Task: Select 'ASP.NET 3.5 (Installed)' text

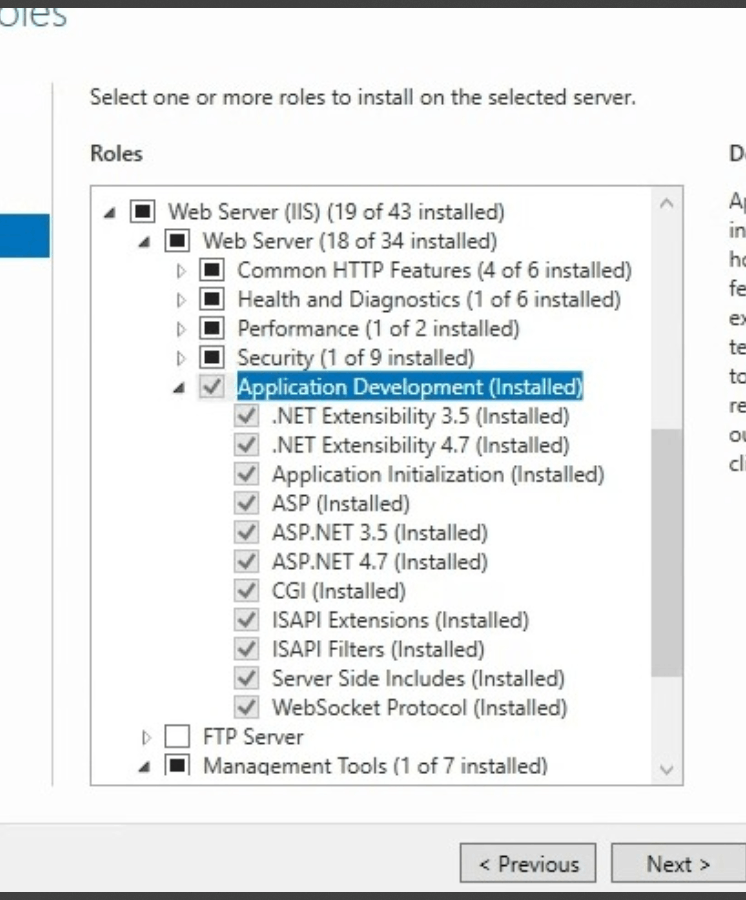Action: (380, 533)
